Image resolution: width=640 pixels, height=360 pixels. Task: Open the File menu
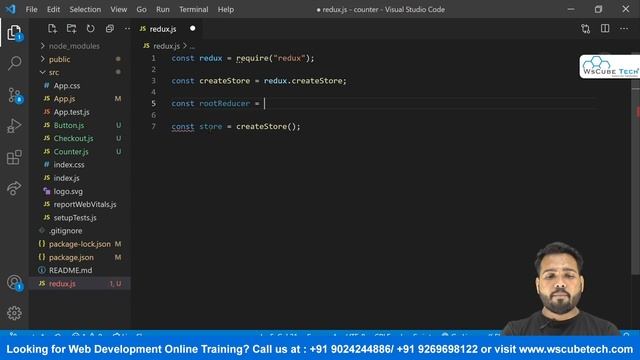click(31, 9)
